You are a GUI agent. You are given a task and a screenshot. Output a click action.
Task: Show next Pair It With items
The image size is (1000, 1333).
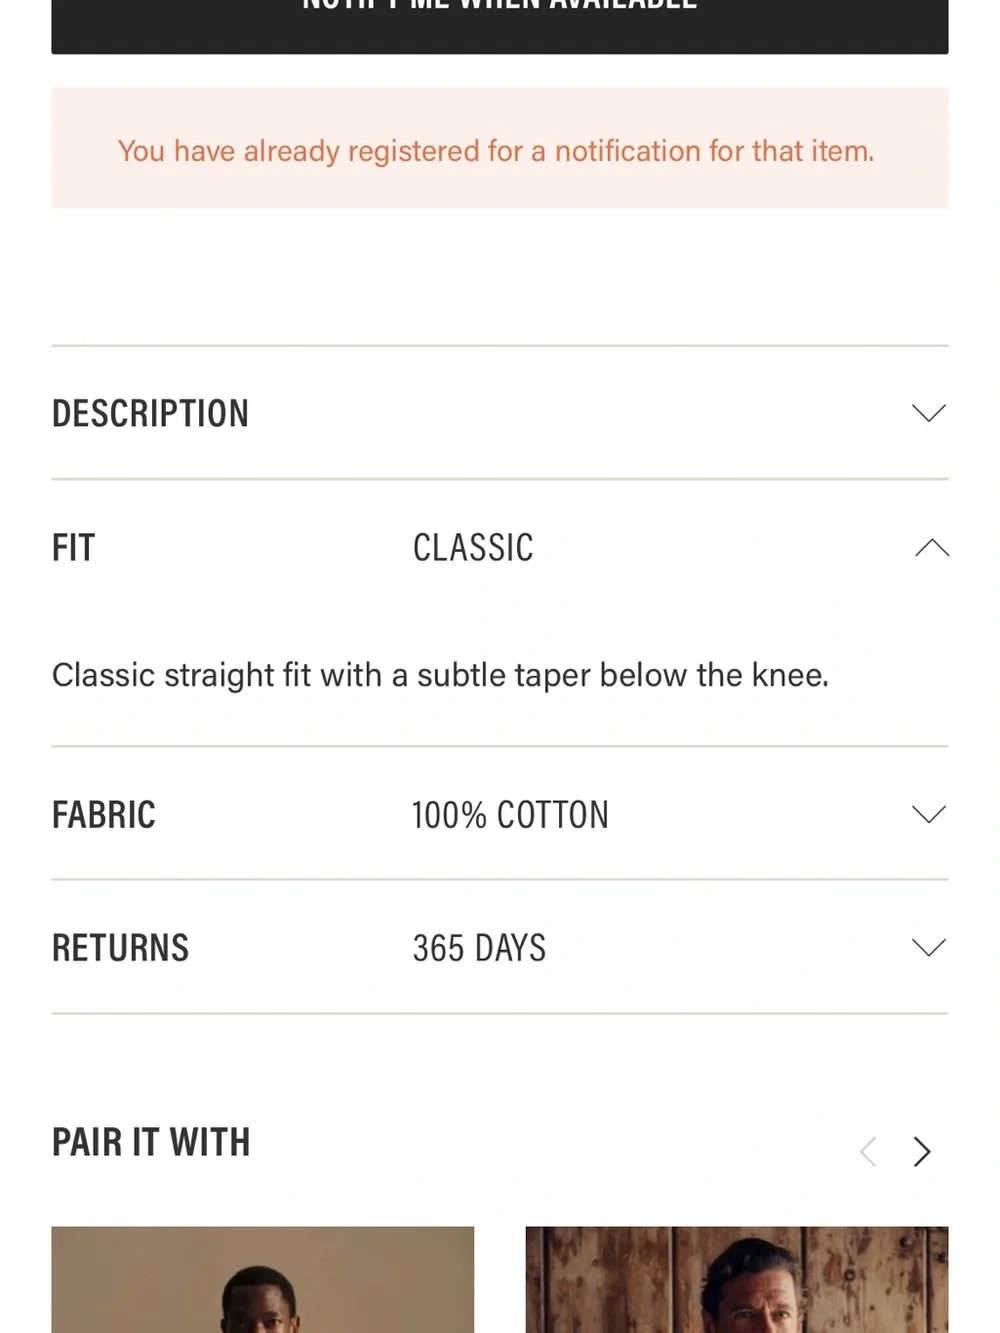coord(922,1151)
